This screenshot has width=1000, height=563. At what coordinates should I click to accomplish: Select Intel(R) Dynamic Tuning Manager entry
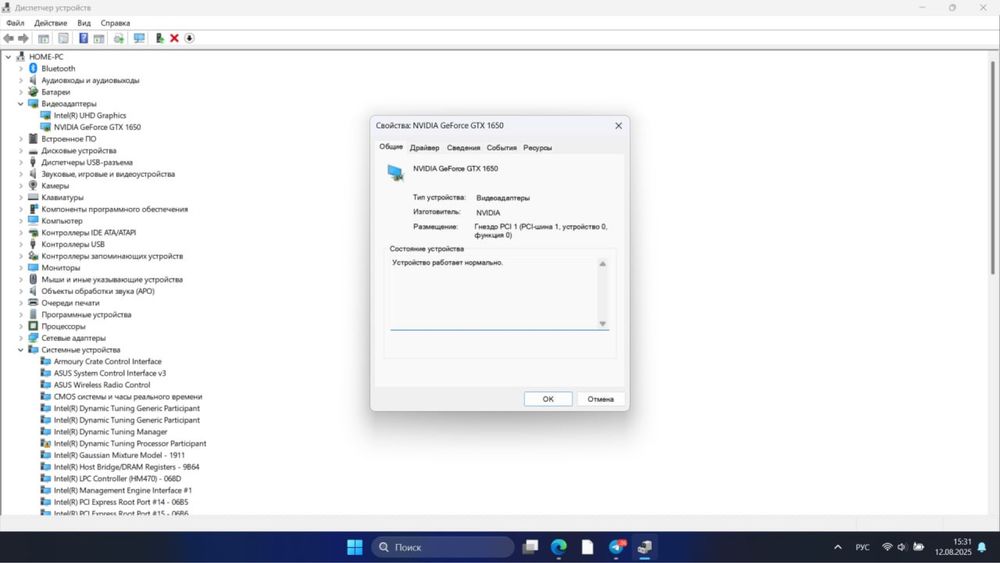point(110,432)
